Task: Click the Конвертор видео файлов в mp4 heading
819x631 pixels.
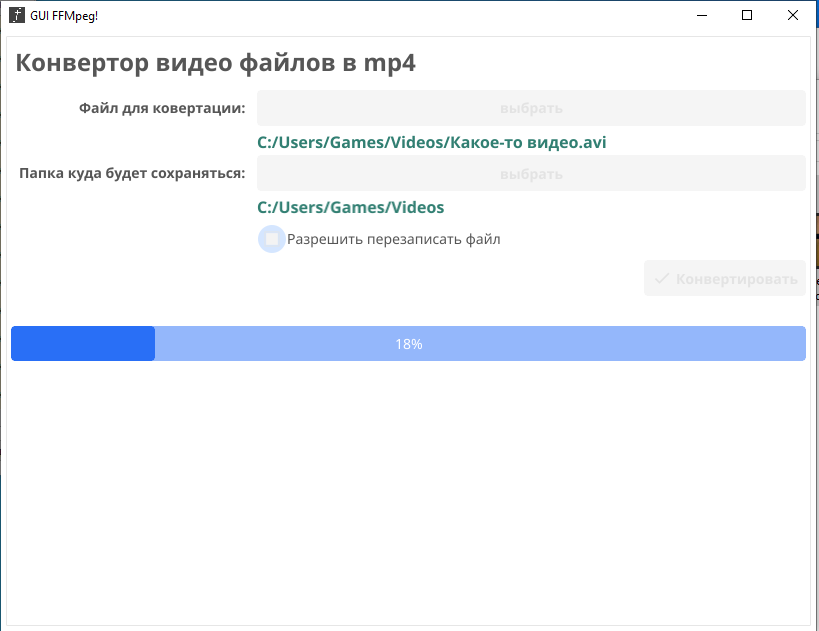Action: point(215,63)
